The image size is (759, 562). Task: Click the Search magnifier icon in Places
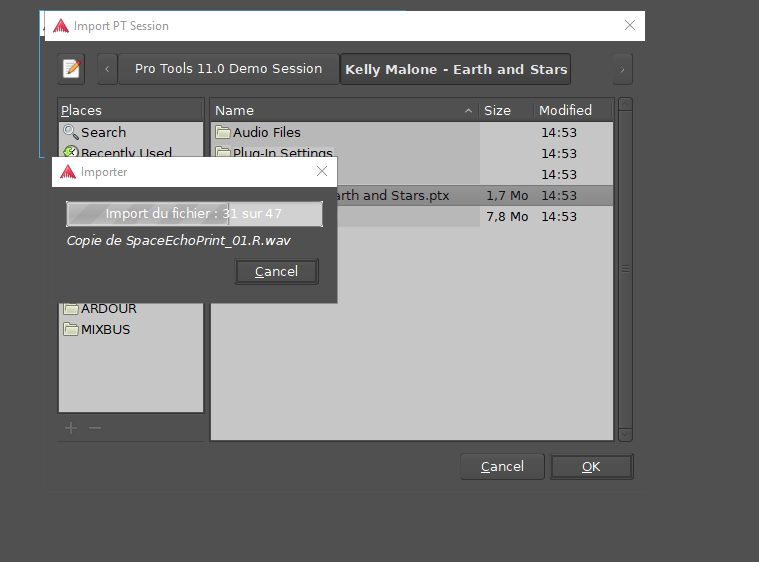[70, 132]
